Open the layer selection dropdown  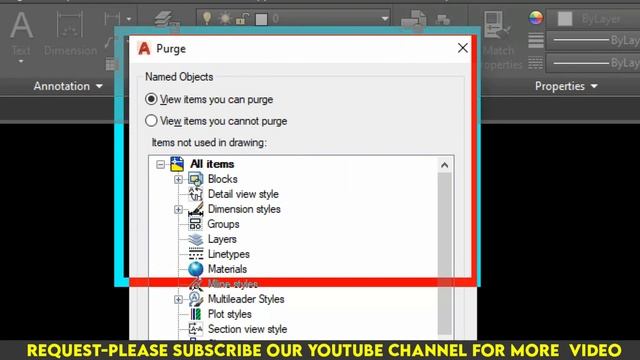pyautogui.click(x=384, y=19)
